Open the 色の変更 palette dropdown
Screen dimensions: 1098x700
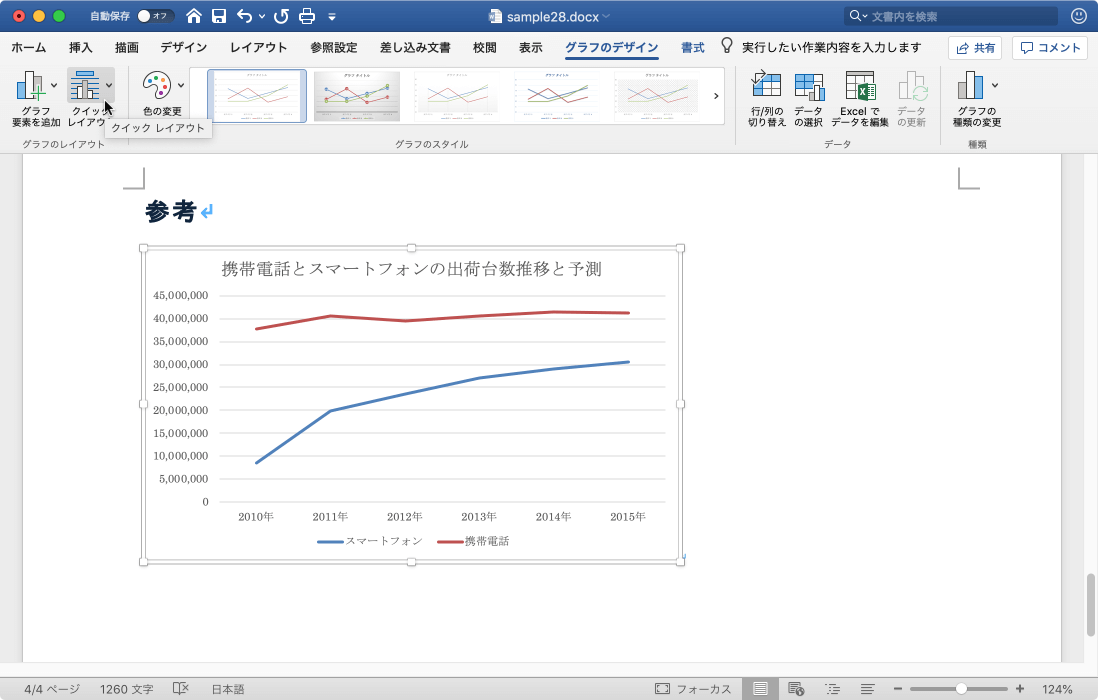(x=162, y=92)
